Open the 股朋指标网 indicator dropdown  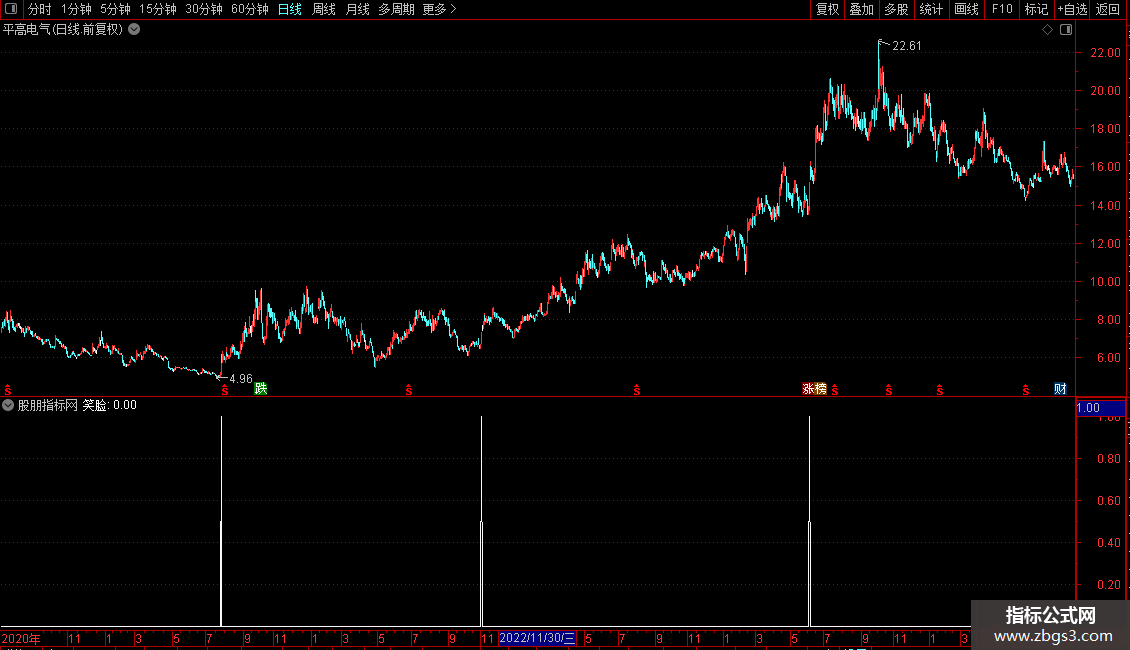pos(8,405)
